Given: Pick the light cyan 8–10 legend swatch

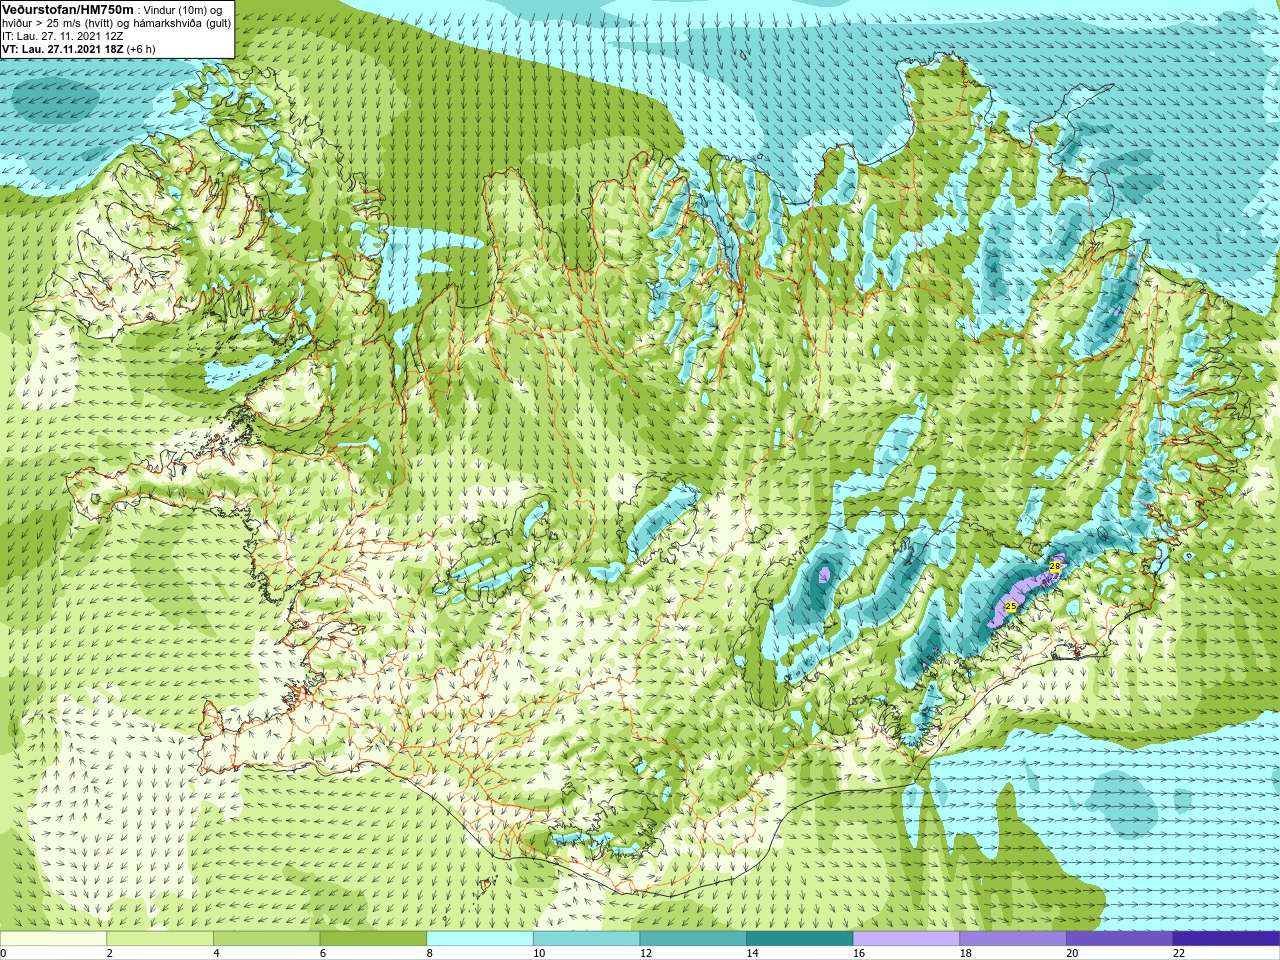Looking at the screenshot, I should (x=480, y=939).
